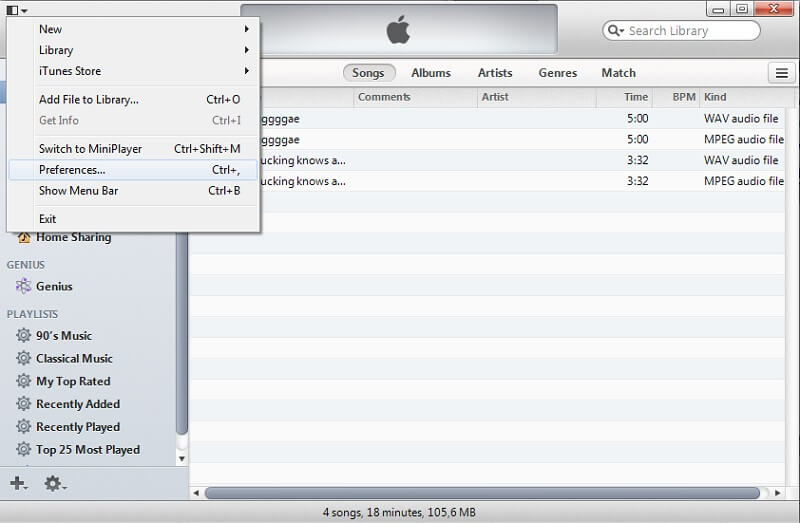The height and width of the screenshot is (523, 800).
Task: Click the Classical Music gear icon
Action: pyautogui.click(x=23, y=358)
